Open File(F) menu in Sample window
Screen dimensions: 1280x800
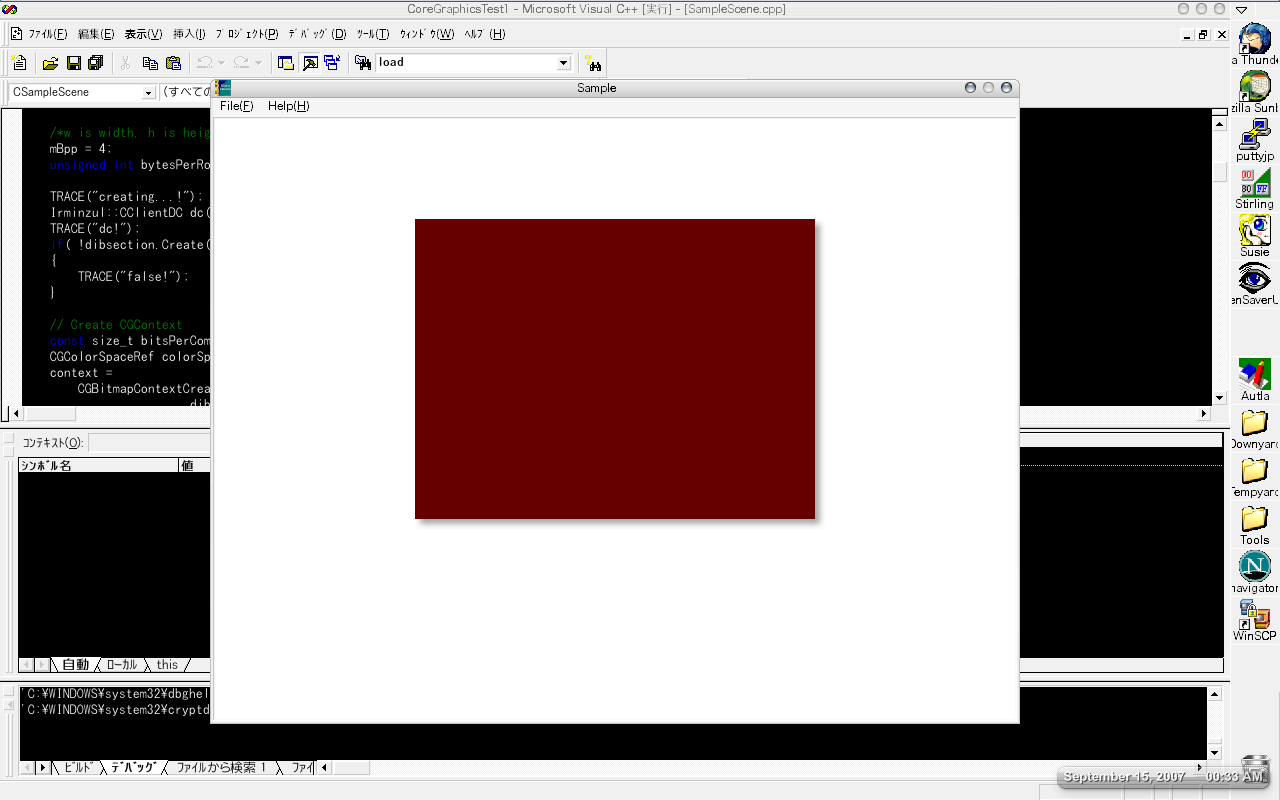coord(237,106)
